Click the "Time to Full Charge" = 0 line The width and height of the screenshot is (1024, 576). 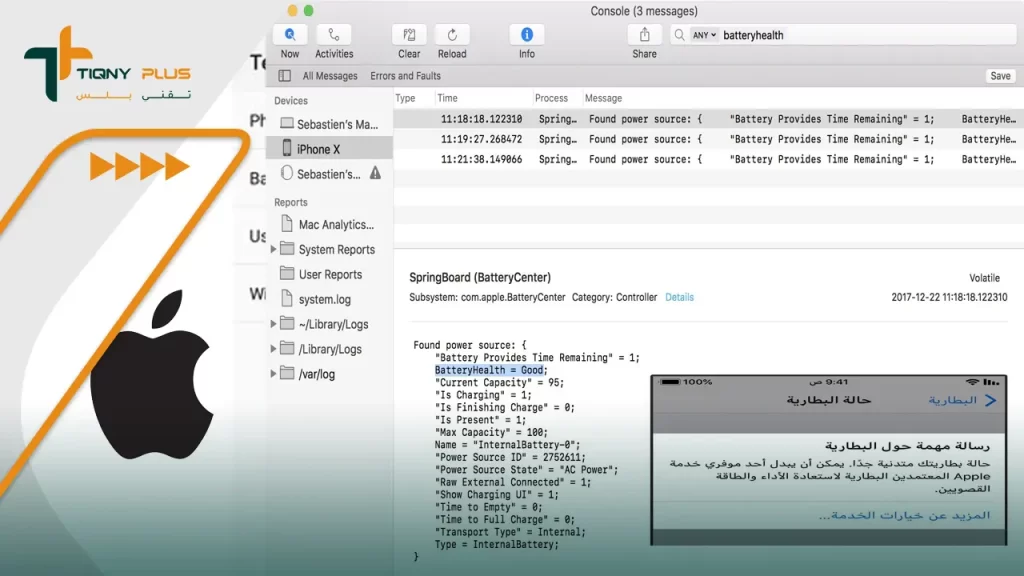click(505, 520)
